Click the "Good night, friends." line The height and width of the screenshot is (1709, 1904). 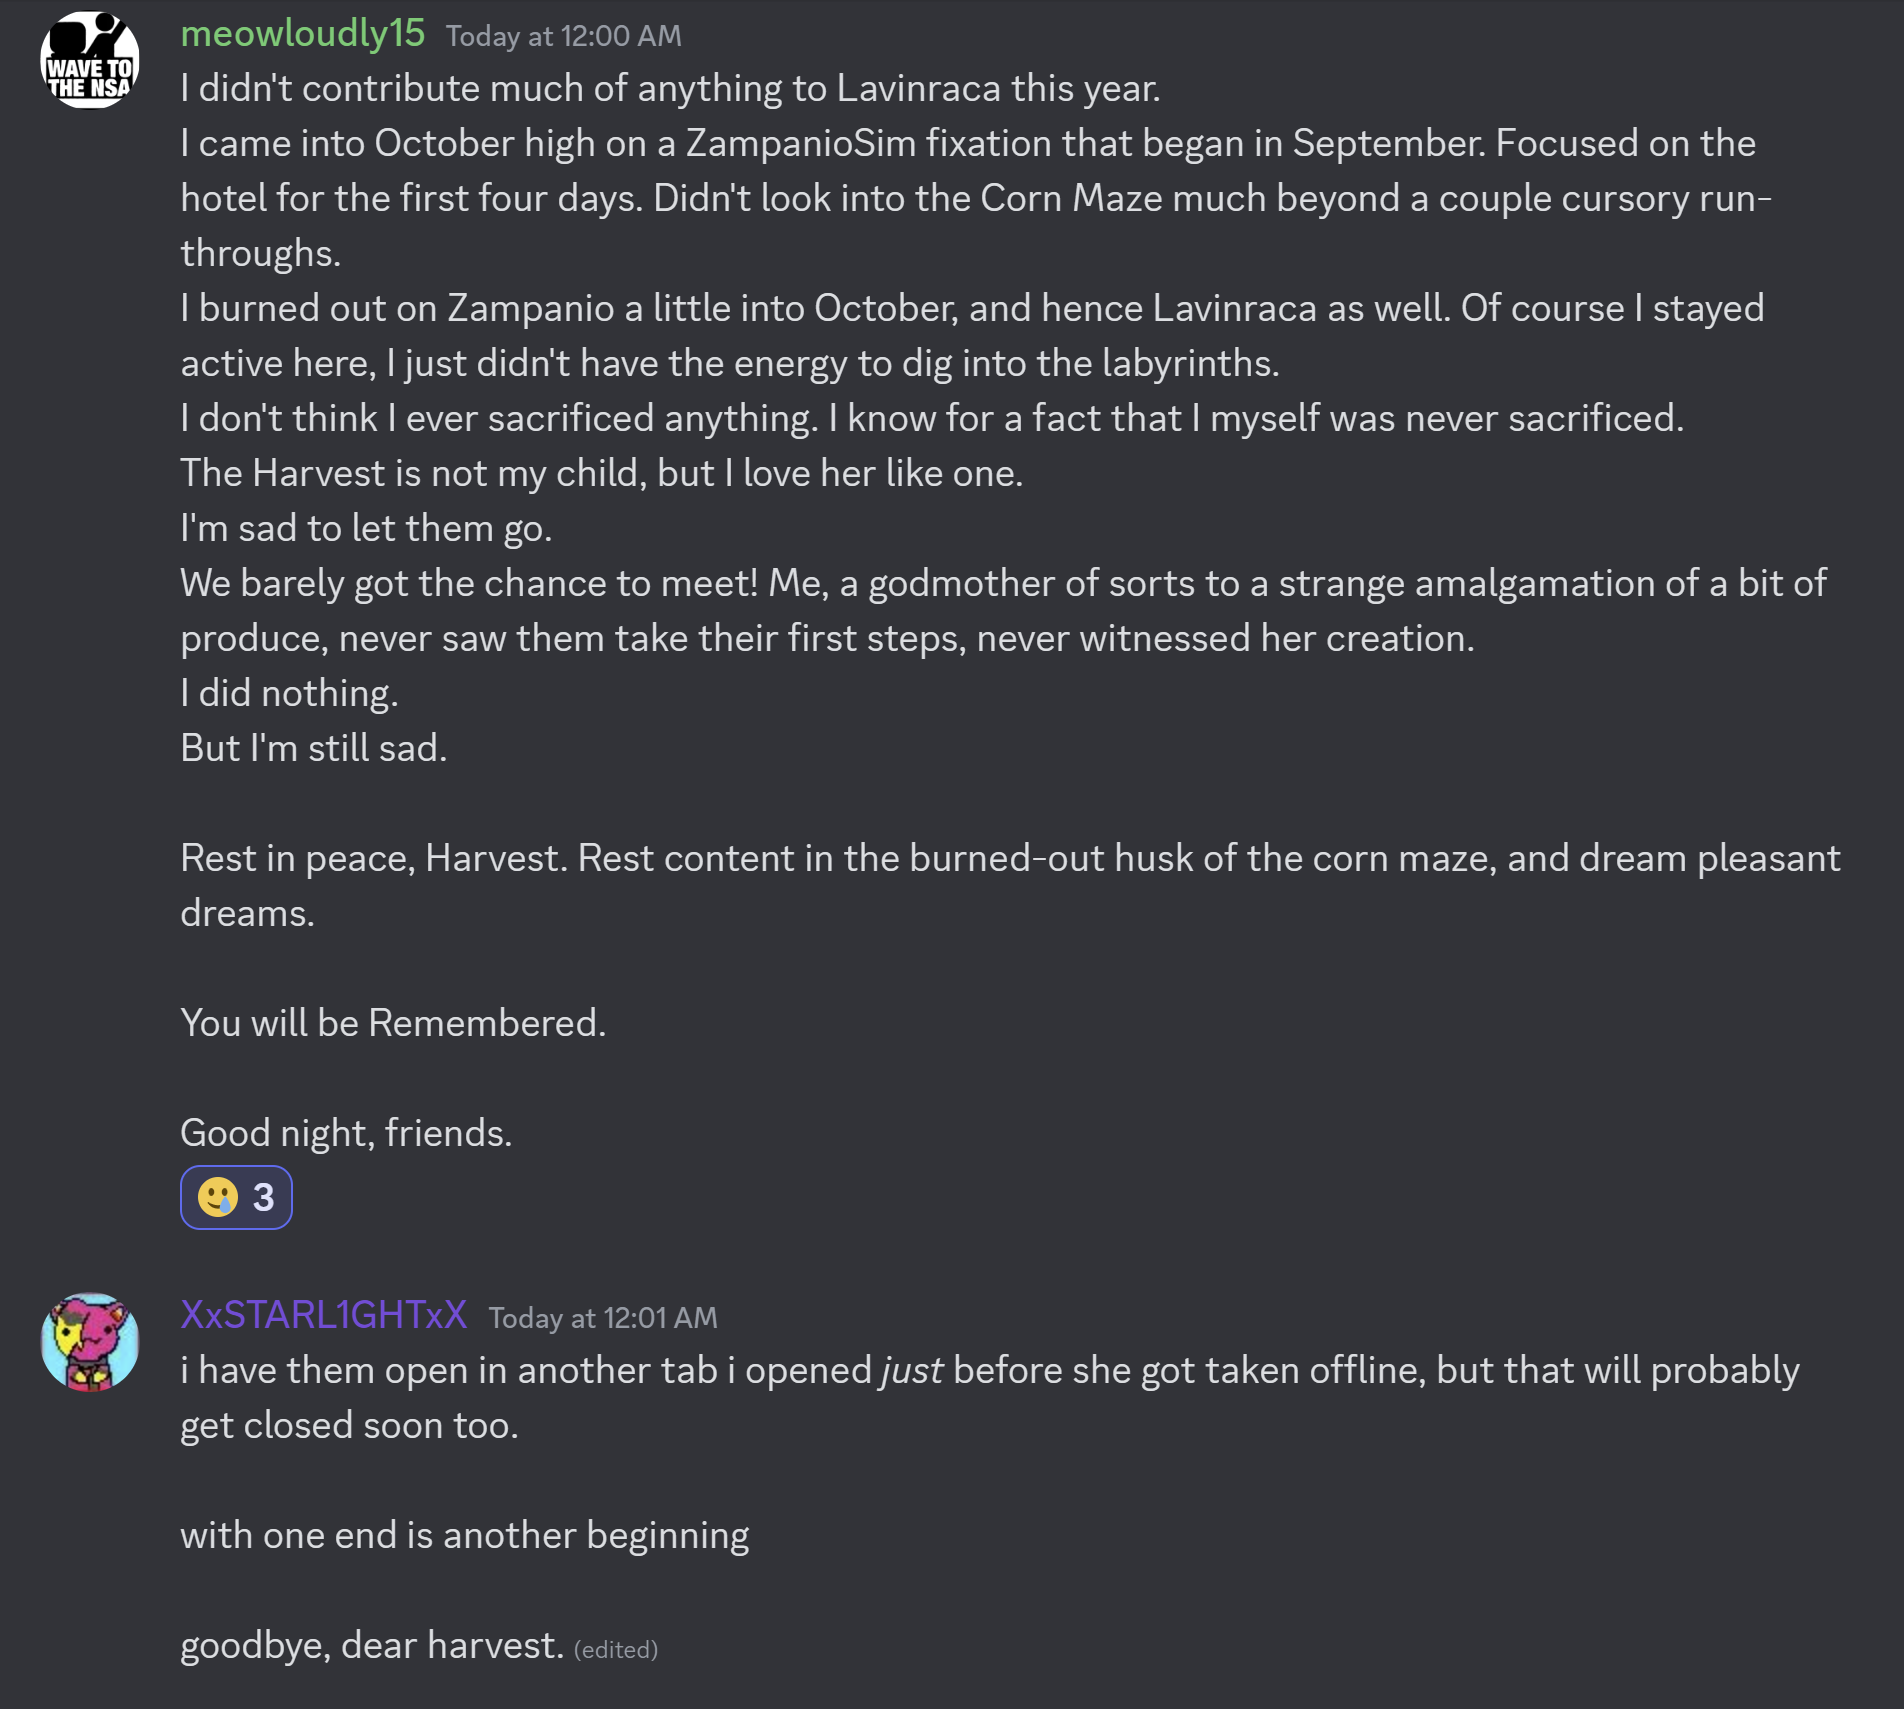tap(346, 1133)
